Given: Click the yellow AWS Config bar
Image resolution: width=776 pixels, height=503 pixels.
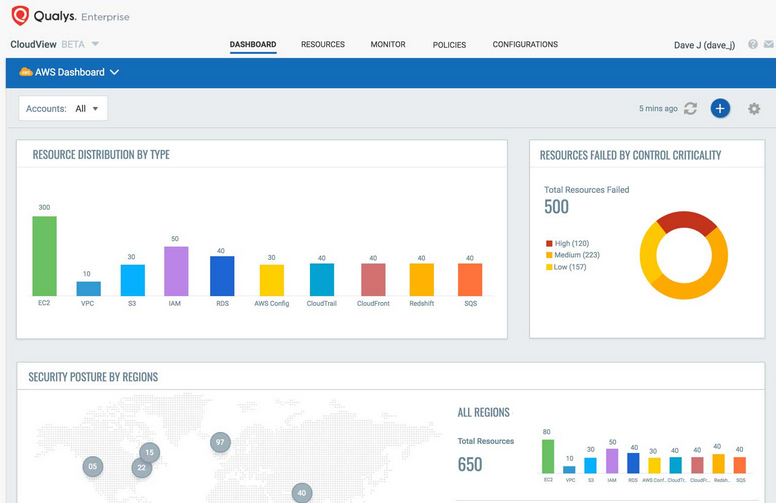Looking at the screenshot, I should (x=272, y=280).
